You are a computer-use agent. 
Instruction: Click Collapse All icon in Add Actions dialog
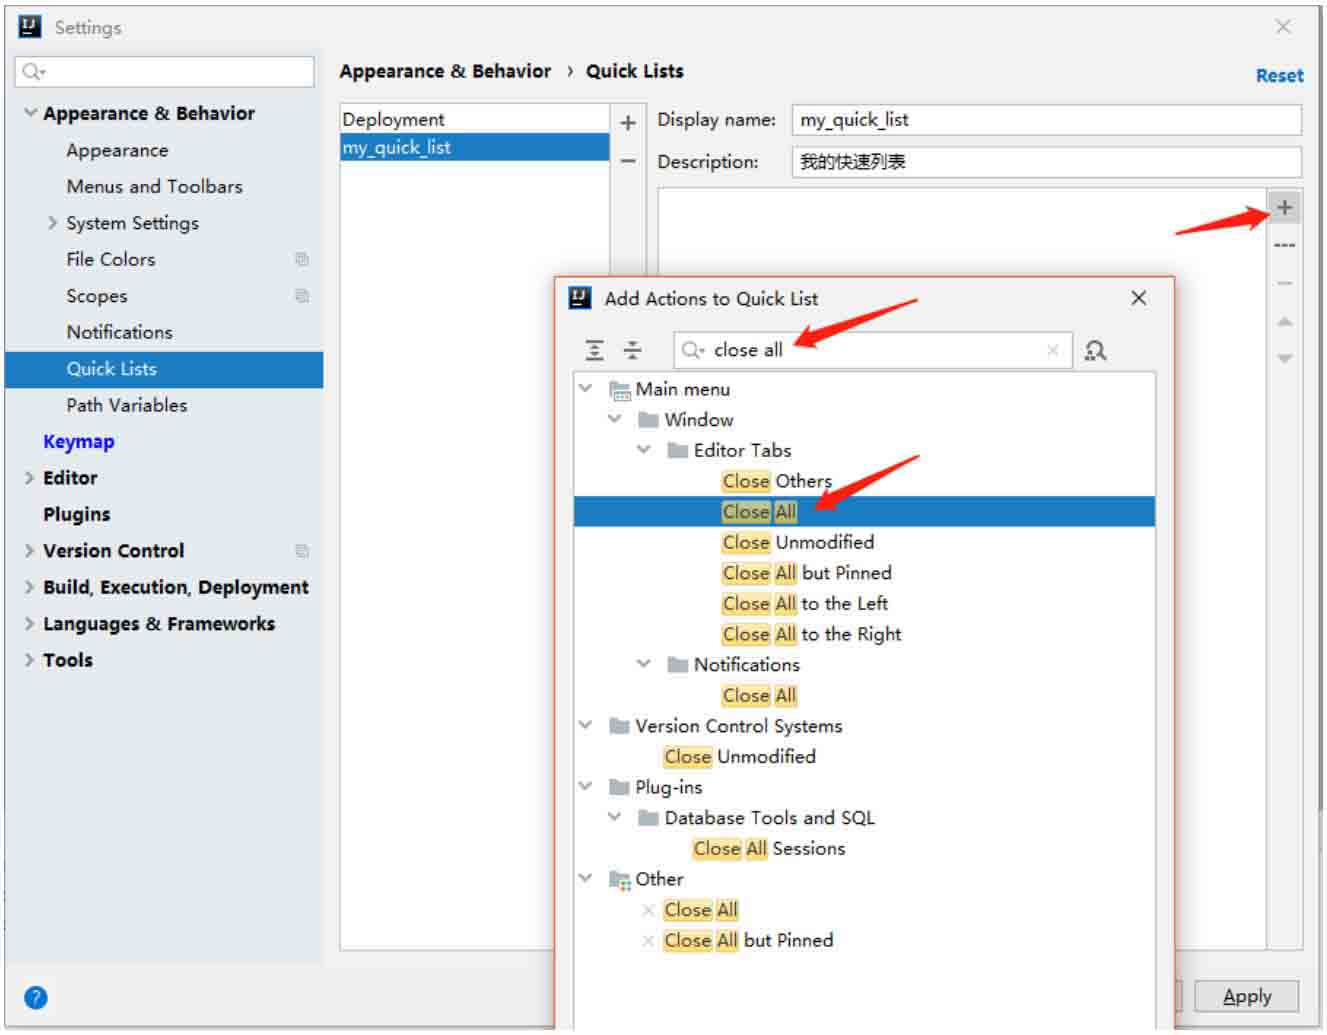[x=633, y=350]
